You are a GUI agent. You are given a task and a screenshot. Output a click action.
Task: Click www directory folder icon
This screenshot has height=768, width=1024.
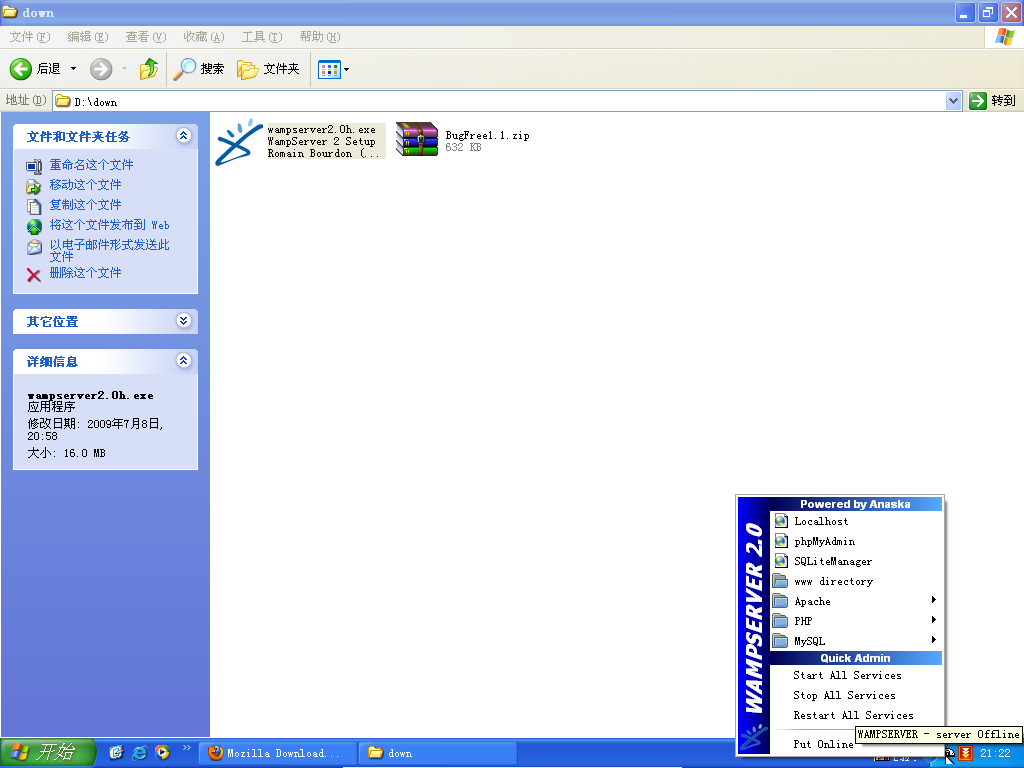click(x=780, y=581)
